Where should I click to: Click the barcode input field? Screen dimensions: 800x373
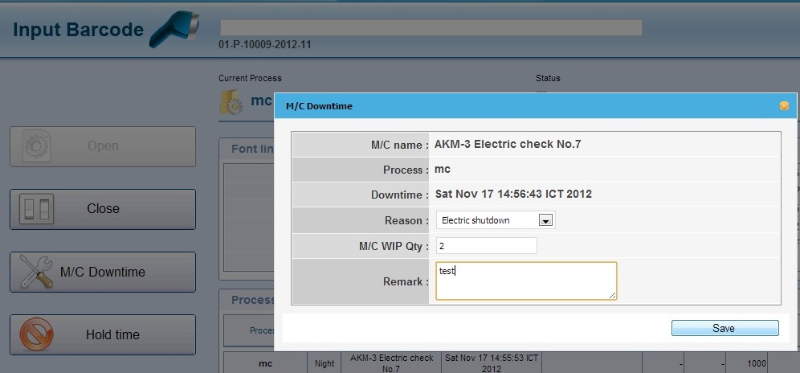click(x=431, y=28)
